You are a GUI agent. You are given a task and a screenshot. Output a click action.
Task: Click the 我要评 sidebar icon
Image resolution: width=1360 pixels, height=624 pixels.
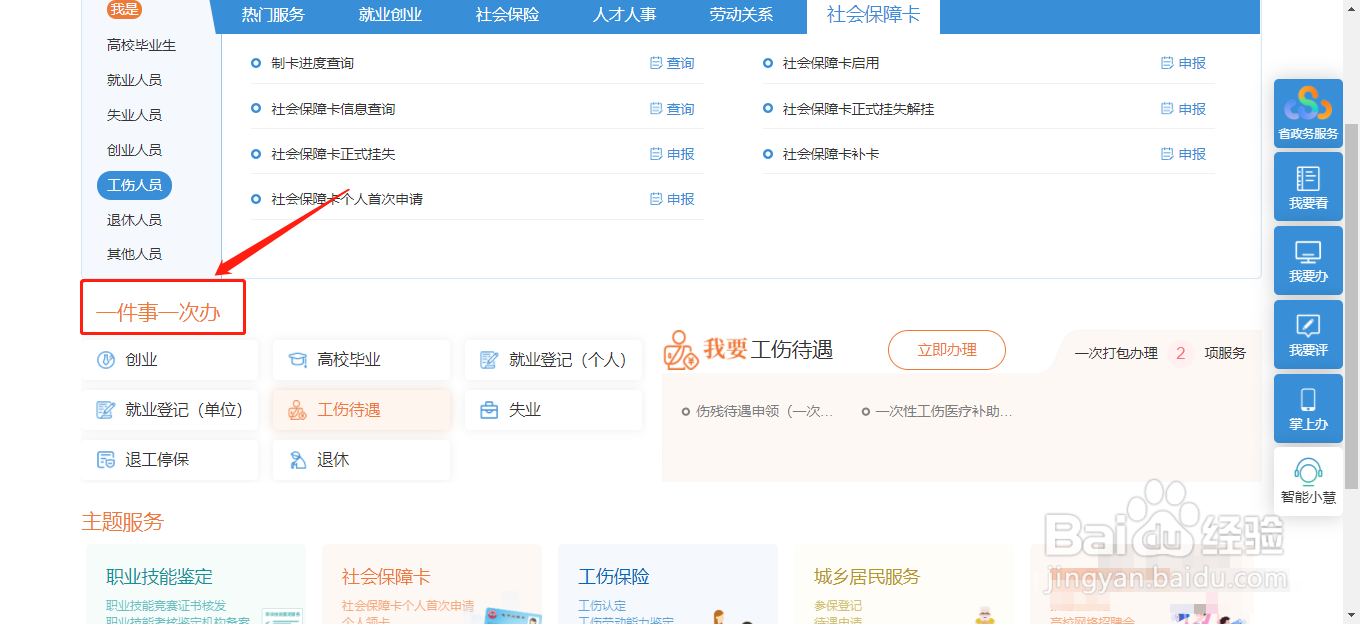tap(1307, 334)
